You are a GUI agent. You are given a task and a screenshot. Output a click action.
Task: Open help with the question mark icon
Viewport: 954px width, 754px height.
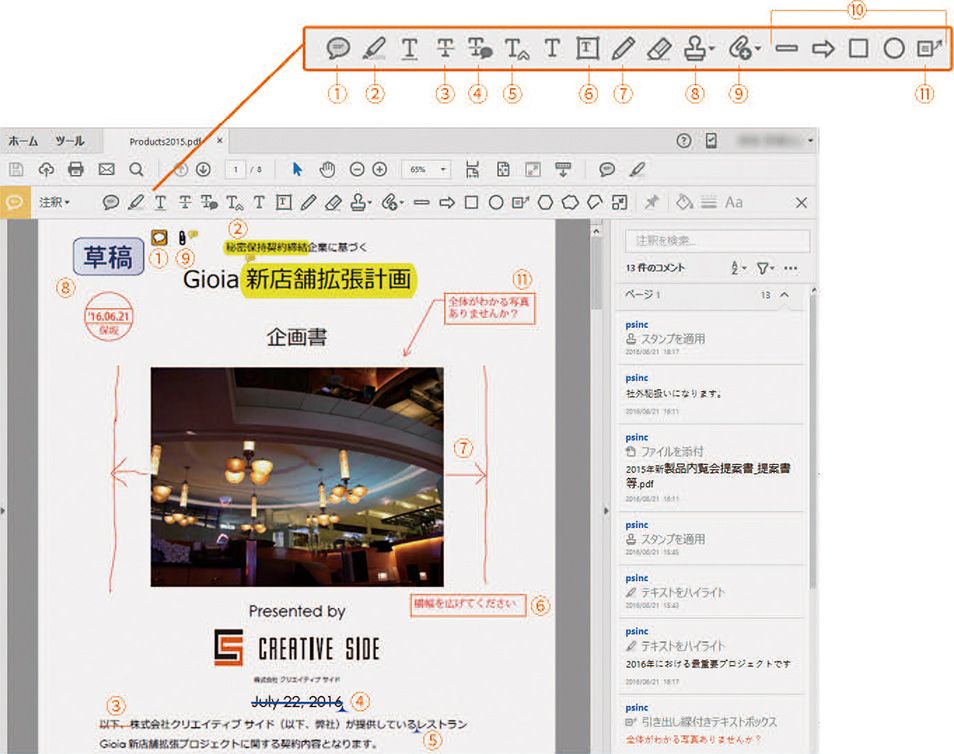[x=684, y=141]
